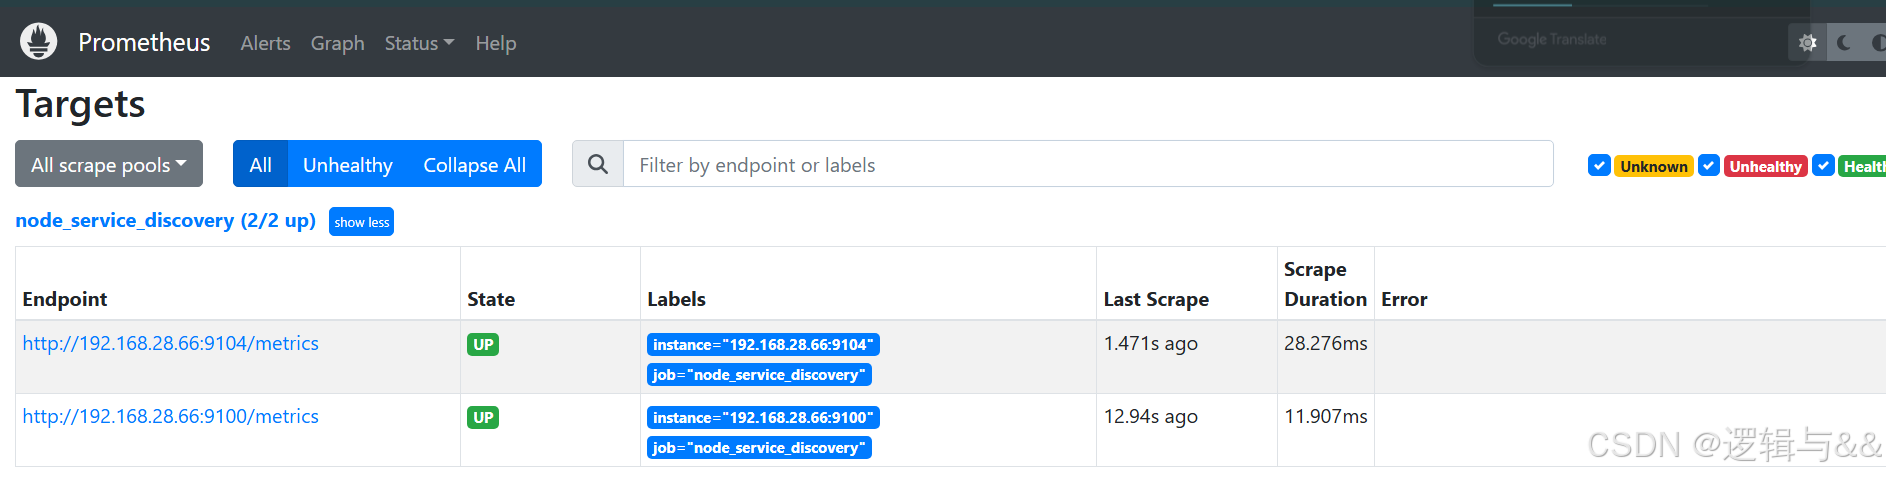Toggle the Unknown state checkbox
Screen dimensions: 1886x477
[1599, 166]
